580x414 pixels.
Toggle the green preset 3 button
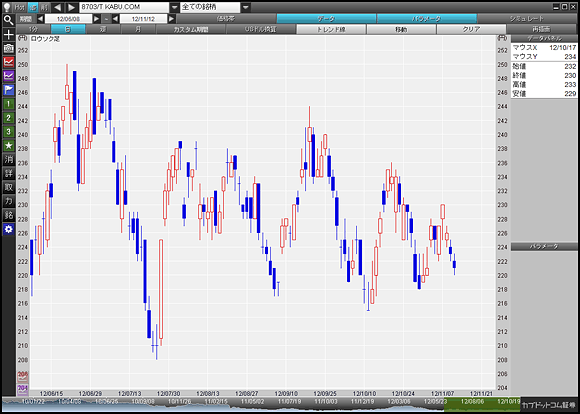pos(9,132)
